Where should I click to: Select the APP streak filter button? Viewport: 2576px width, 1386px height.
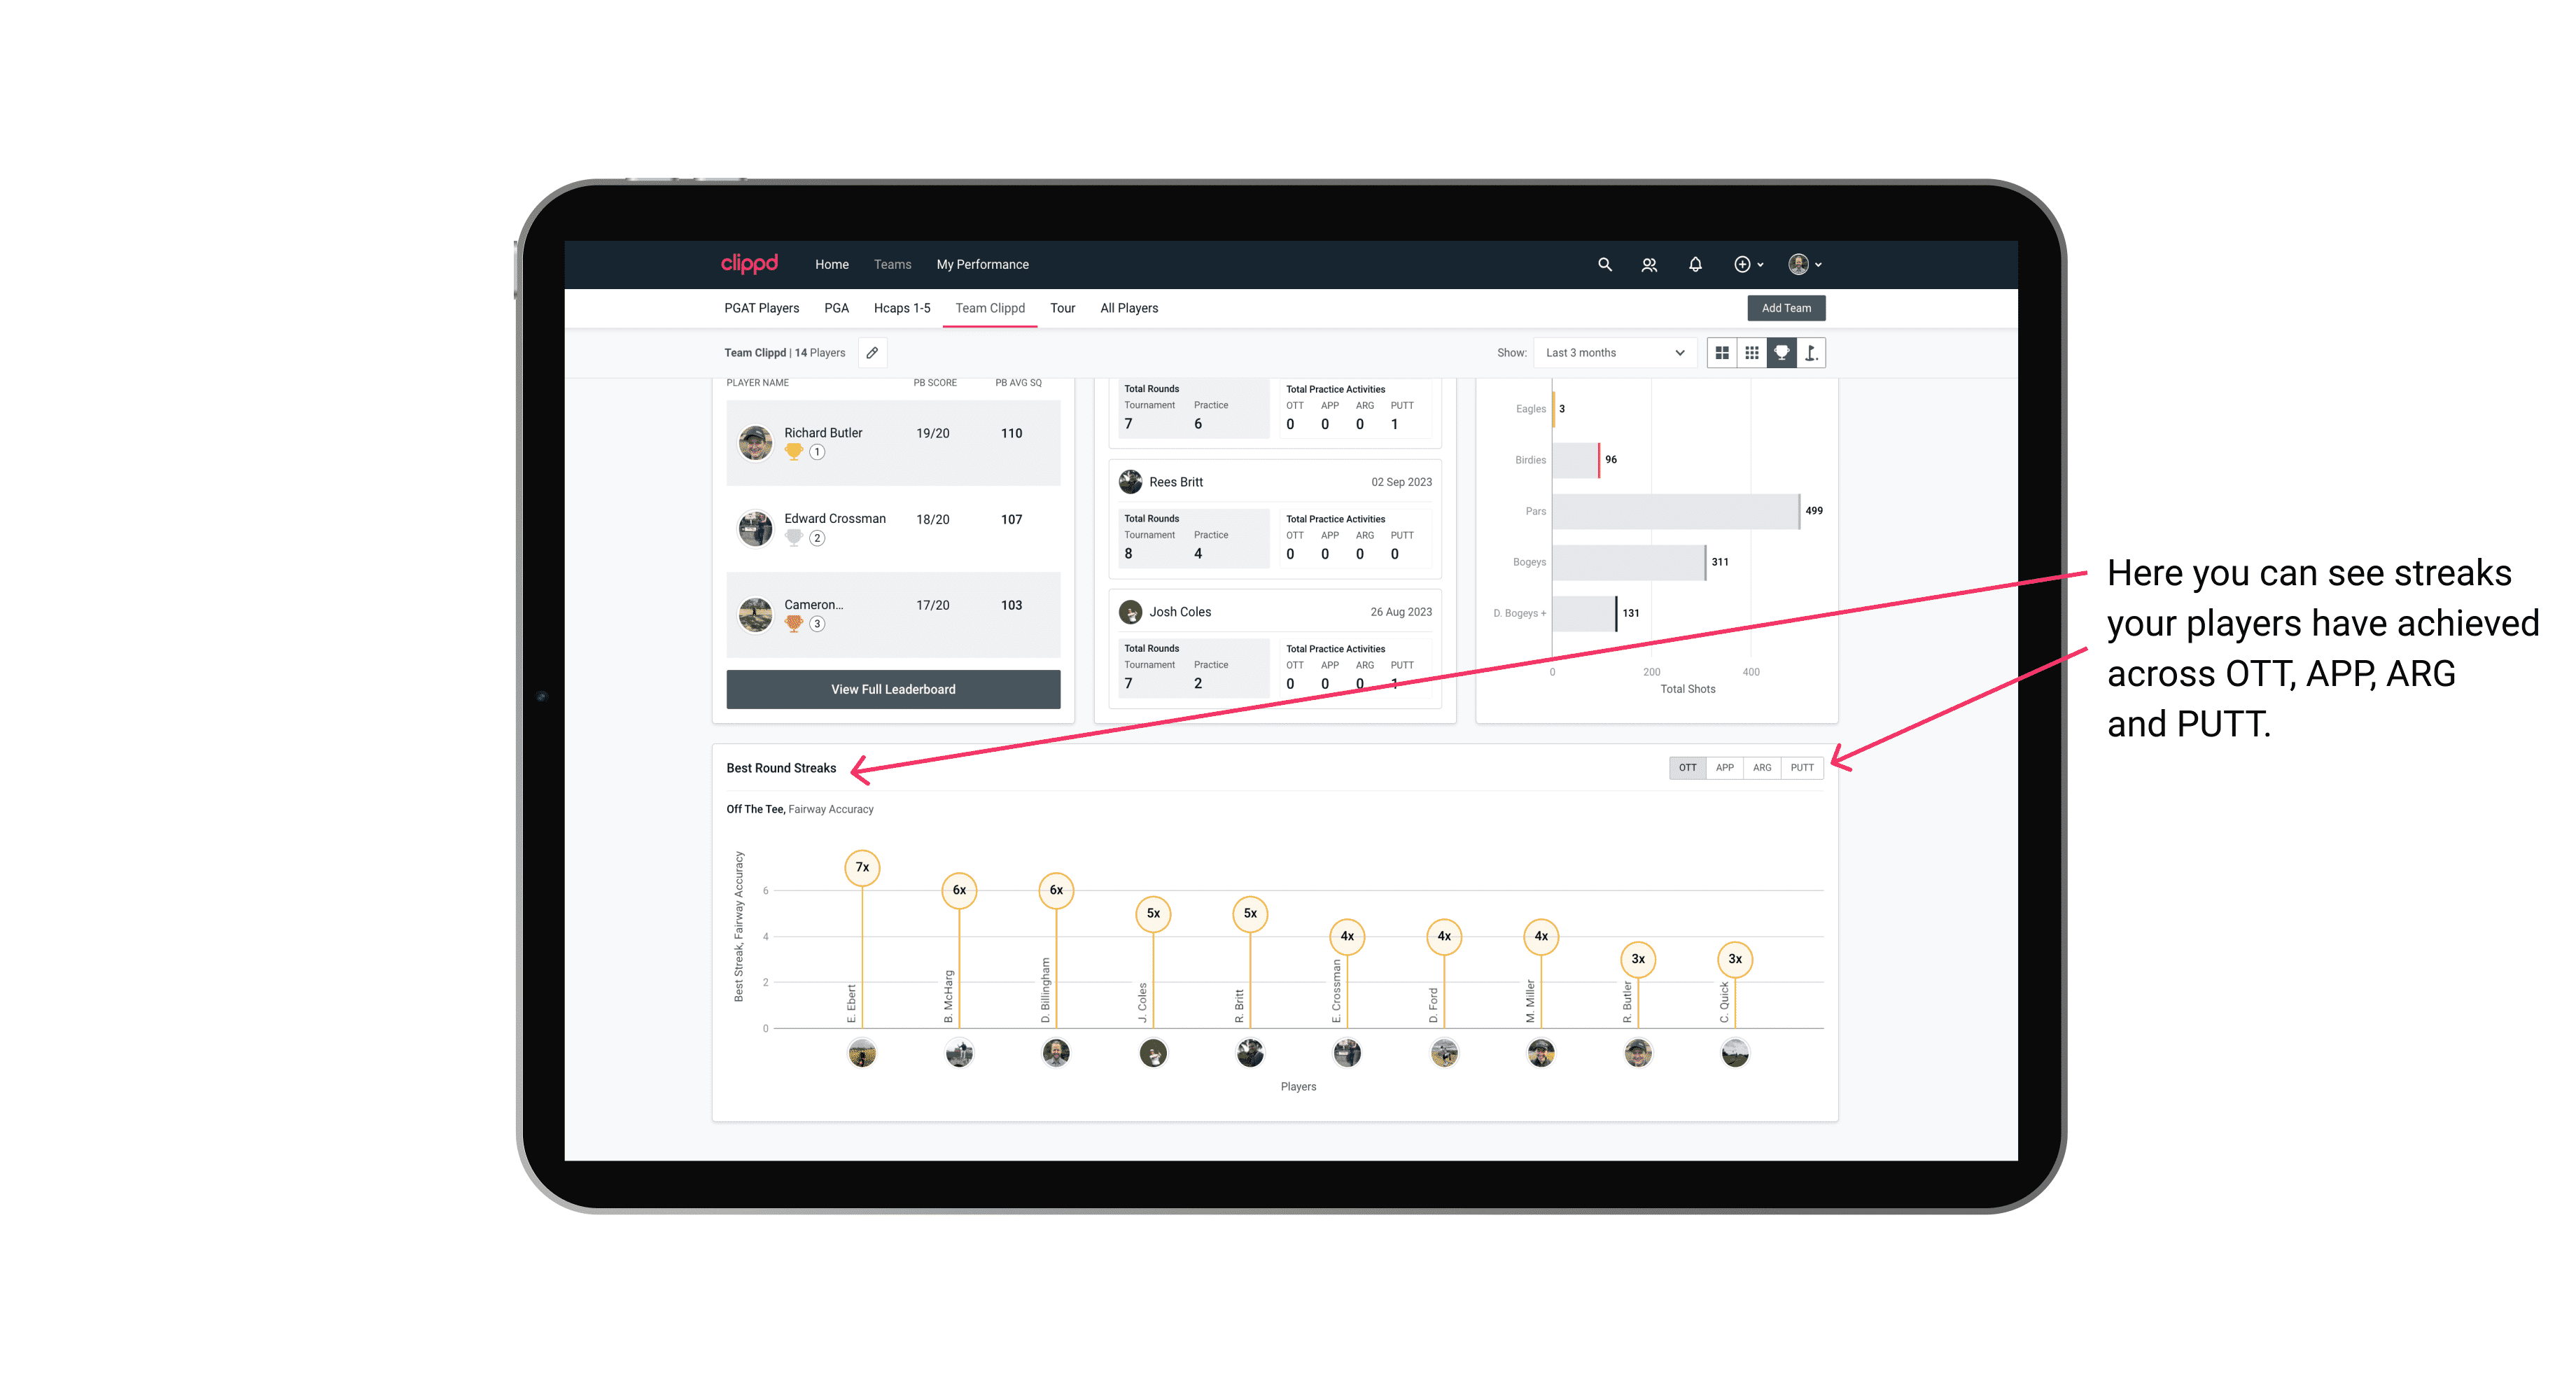click(1723, 766)
